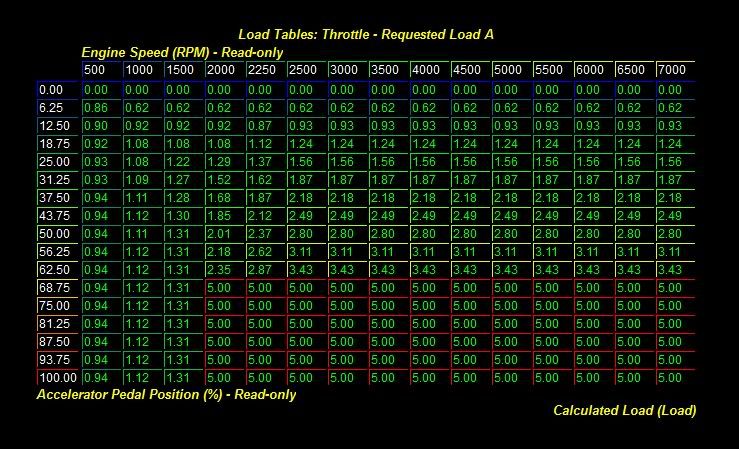The image size is (739, 449).
Task: Click the 68.75 pedal position row header
Action: (x=58, y=287)
